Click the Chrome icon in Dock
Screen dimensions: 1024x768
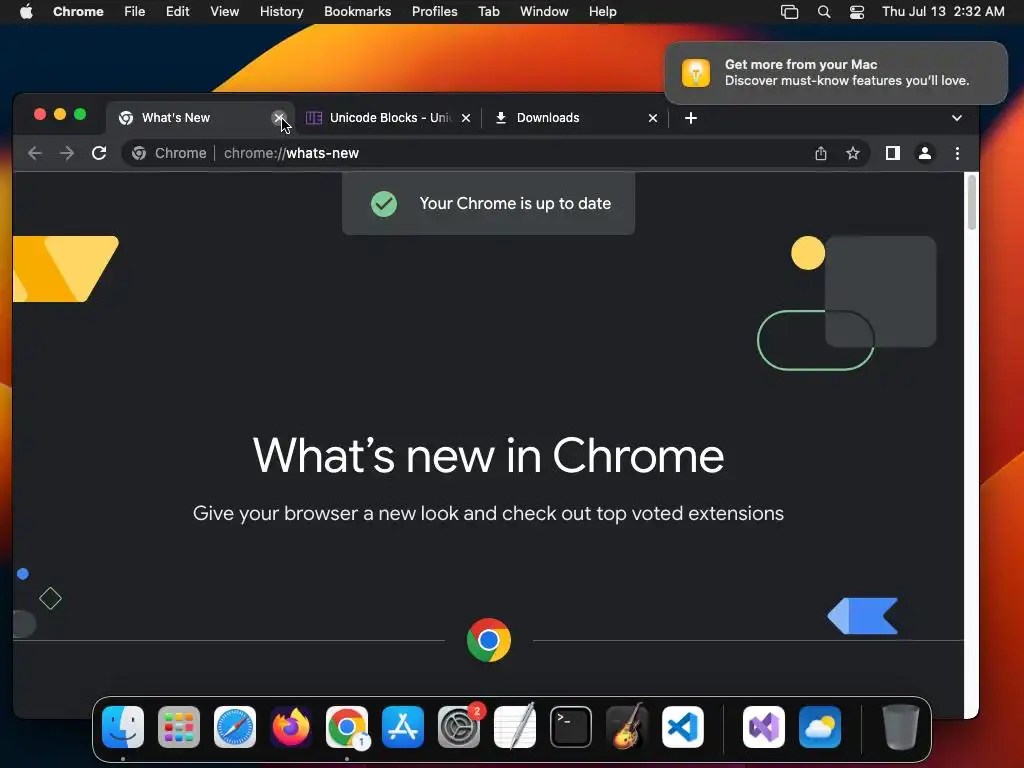coord(347,727)
